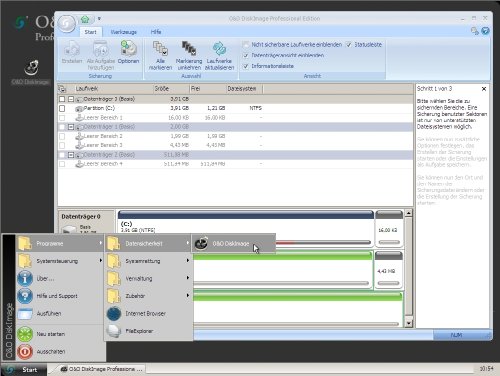Expand the Zubehör submenu arrow
500x376 pixels.
(x=188, y=295)
